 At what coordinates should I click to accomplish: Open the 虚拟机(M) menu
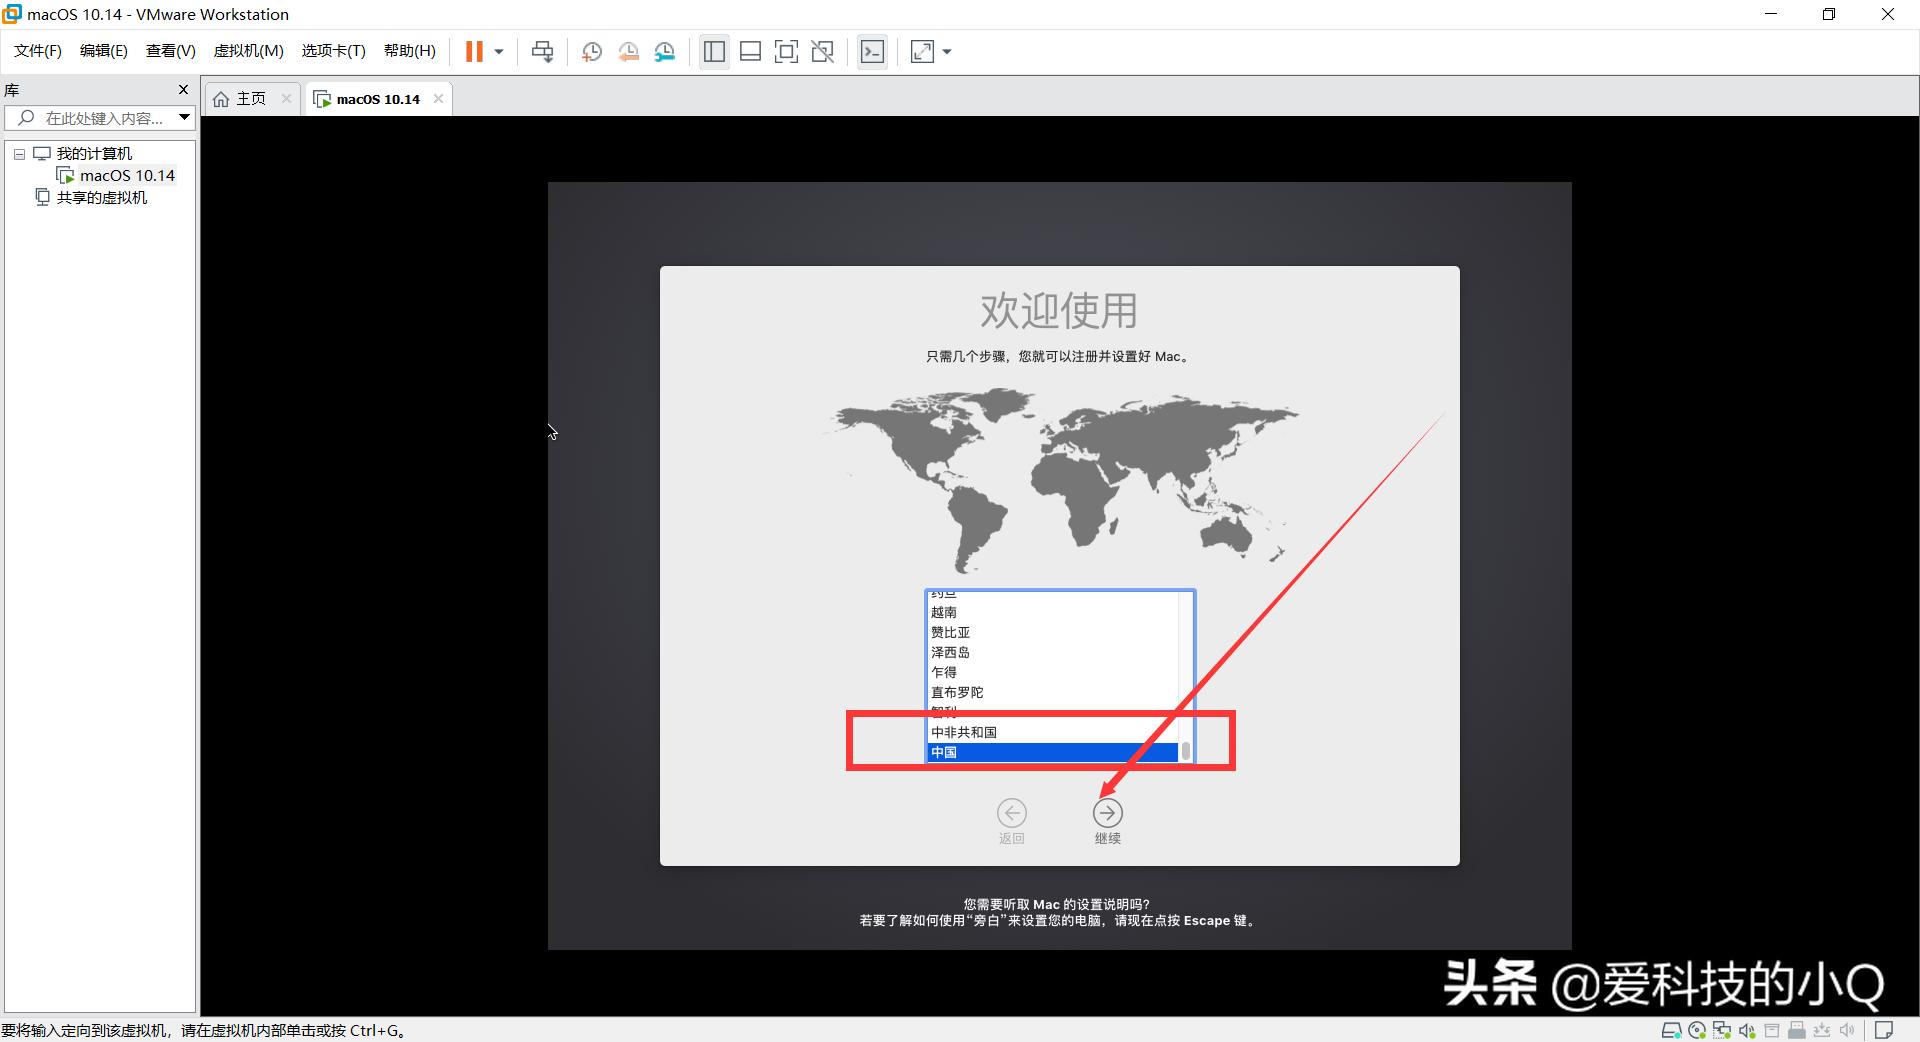tap(248, 50)
